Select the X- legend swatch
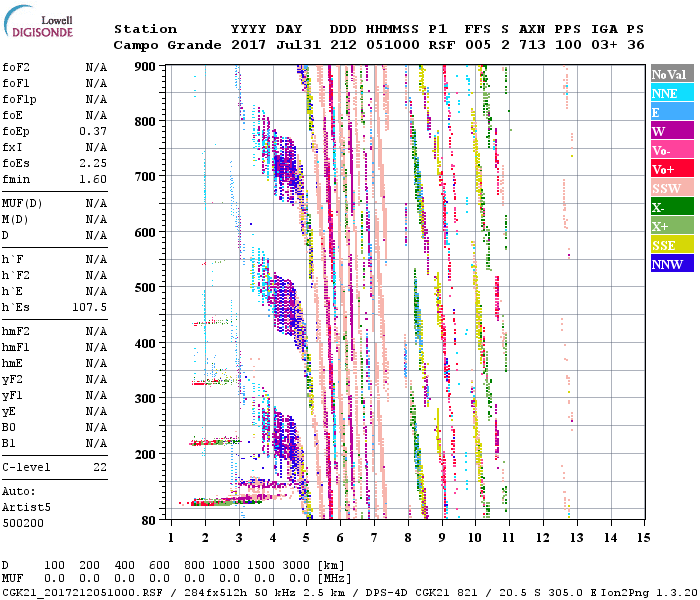Image resolution: width=700 pixels, height=600 pixels. pos(672,207)
